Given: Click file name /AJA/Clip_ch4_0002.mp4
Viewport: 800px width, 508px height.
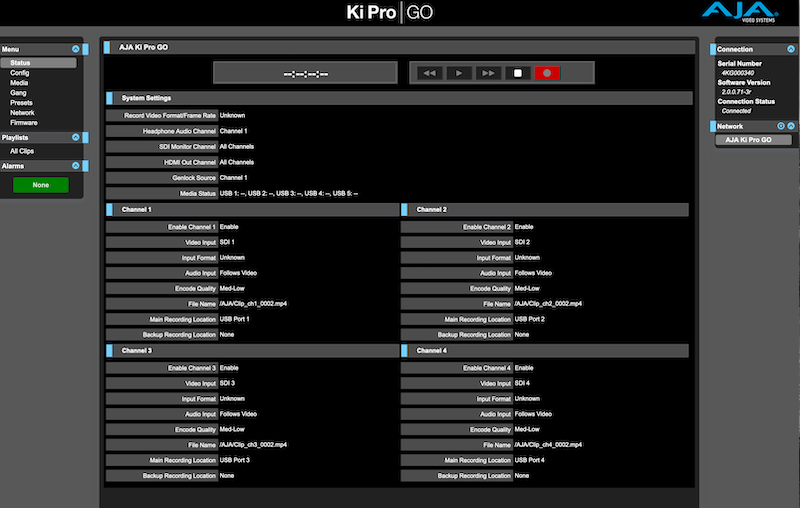Looking at the screenshot, I should [x=548, y=445].
